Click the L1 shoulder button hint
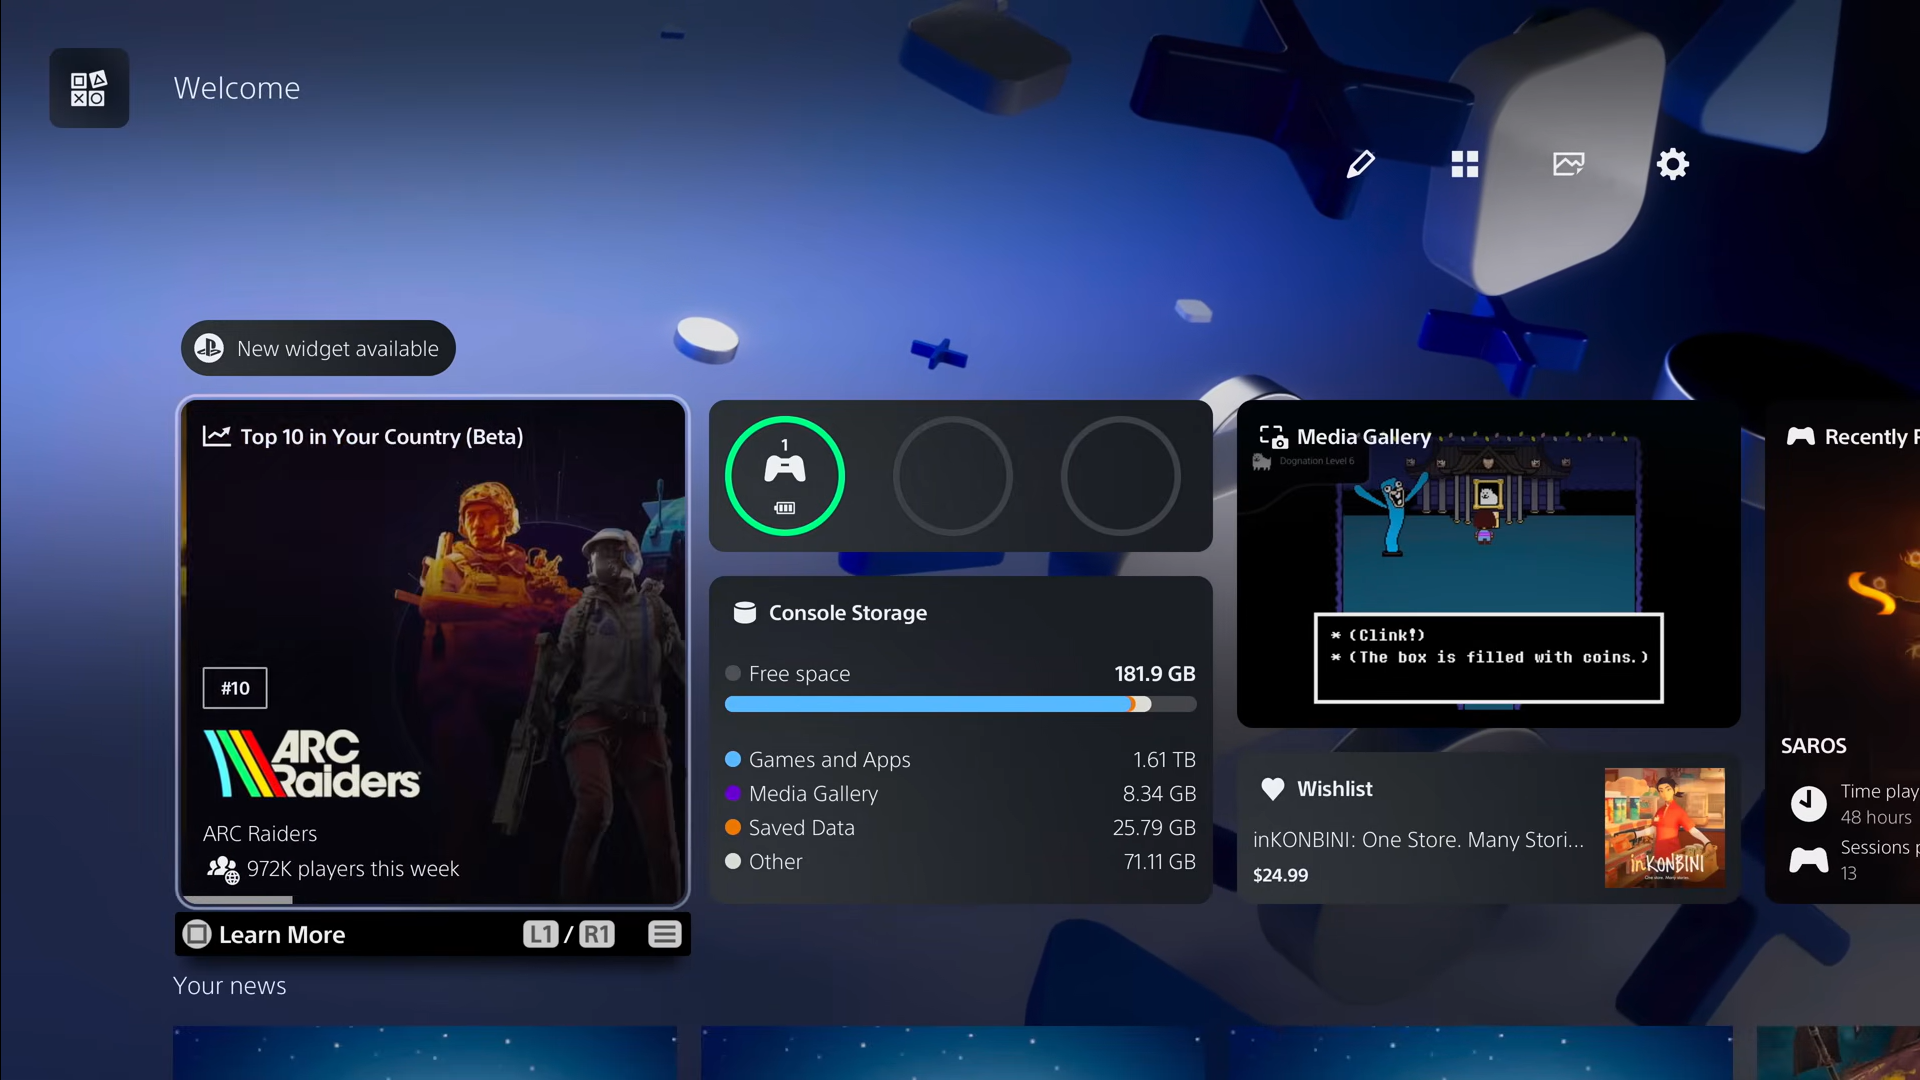 (x=540, y=934)
